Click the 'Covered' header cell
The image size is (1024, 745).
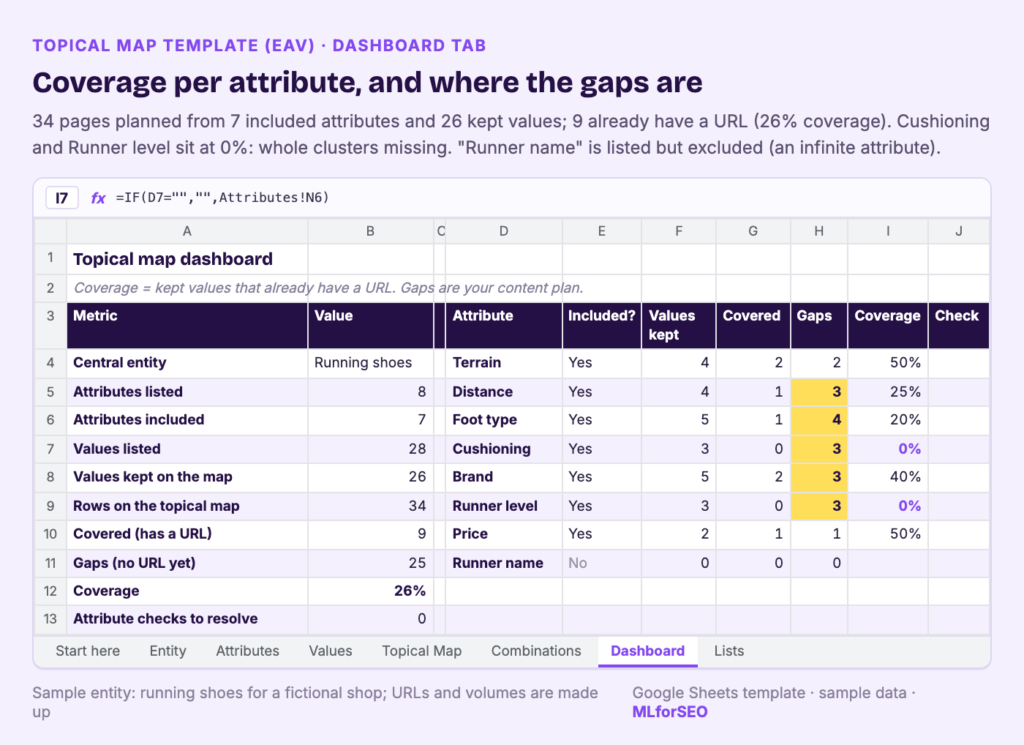tap(753, 325)
